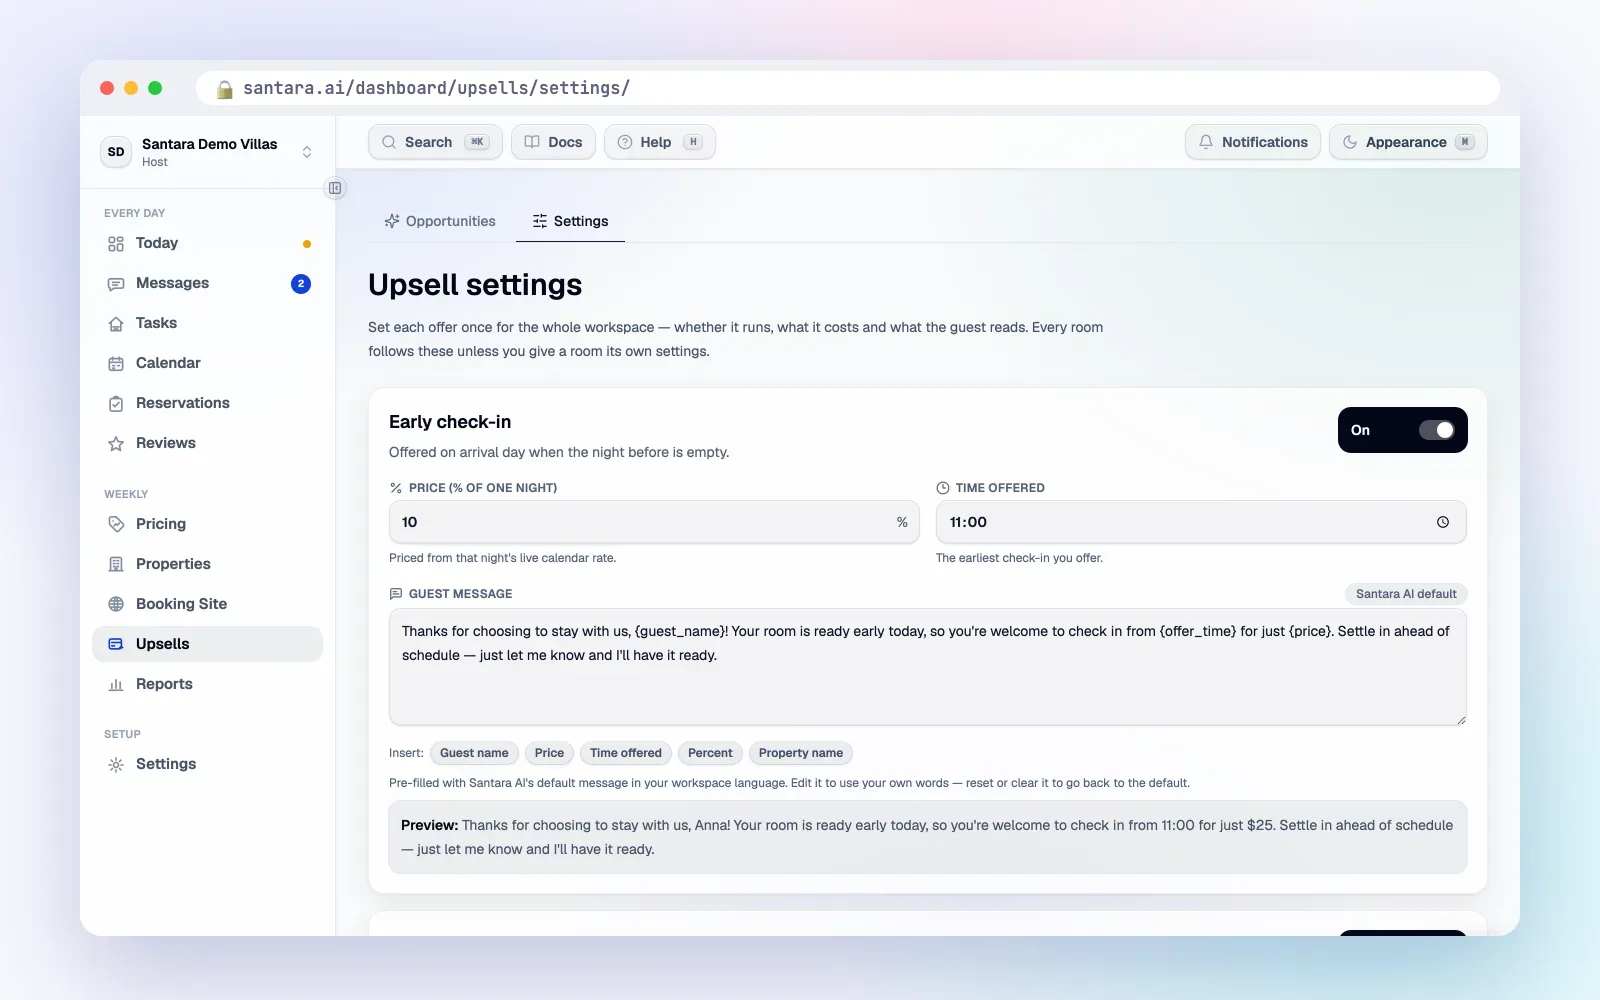Click the Santara AI default badge

coord(1406,594)
